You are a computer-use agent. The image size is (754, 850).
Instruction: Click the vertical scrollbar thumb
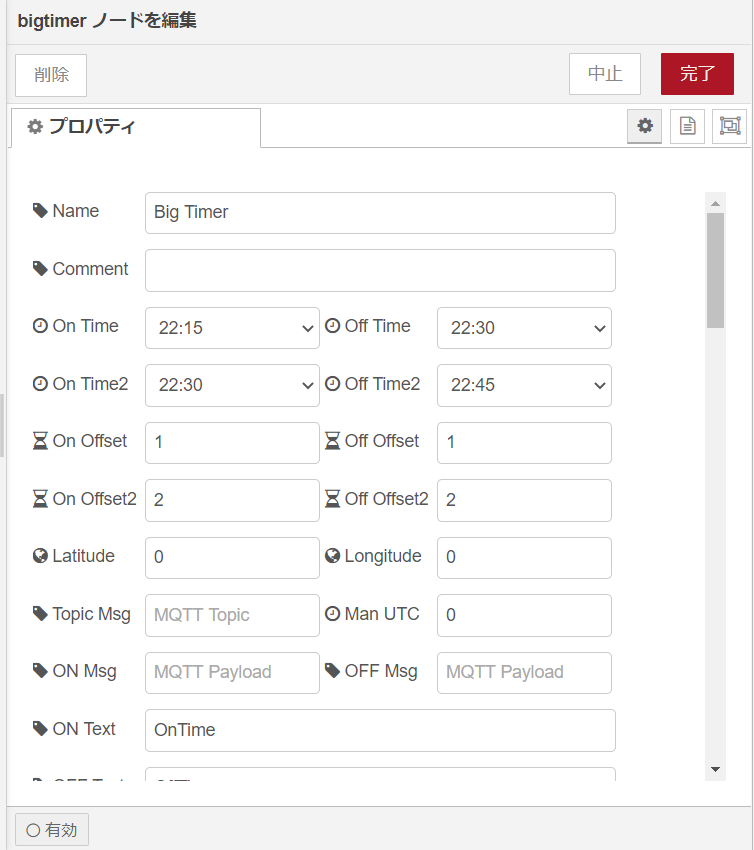[716, 271]
